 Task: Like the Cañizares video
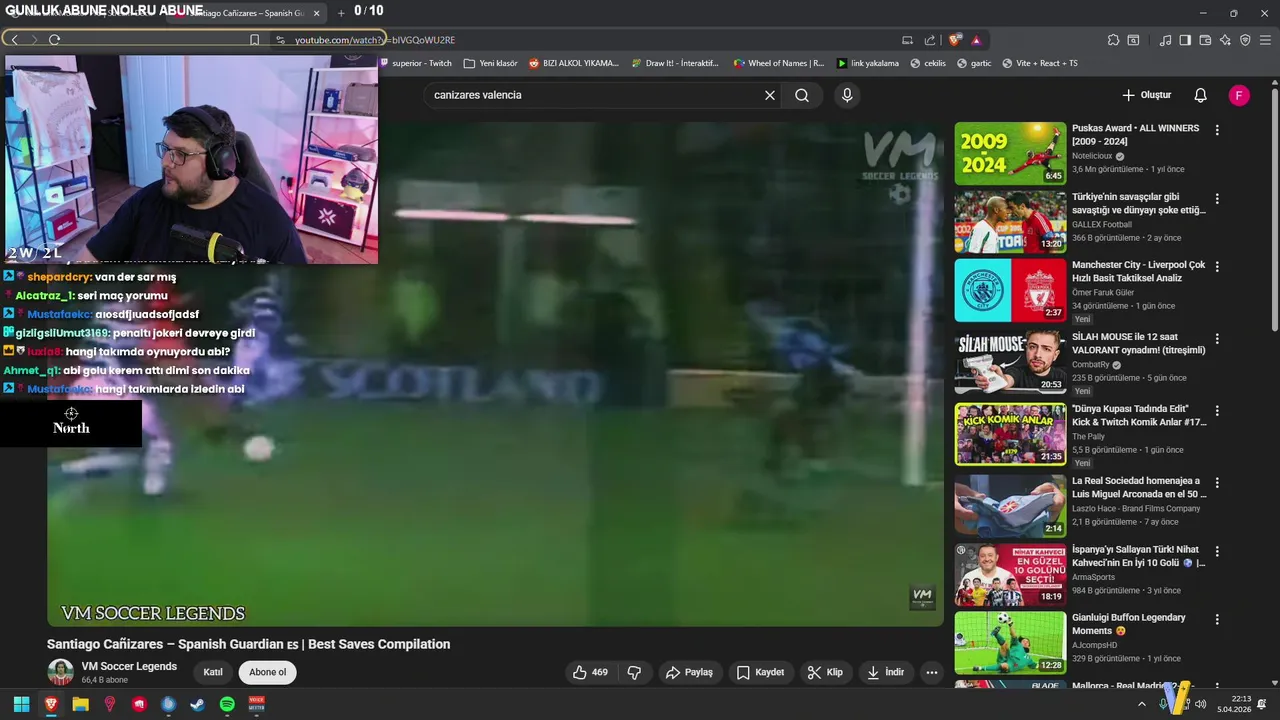pyautogui.click(x=590, y=672)
